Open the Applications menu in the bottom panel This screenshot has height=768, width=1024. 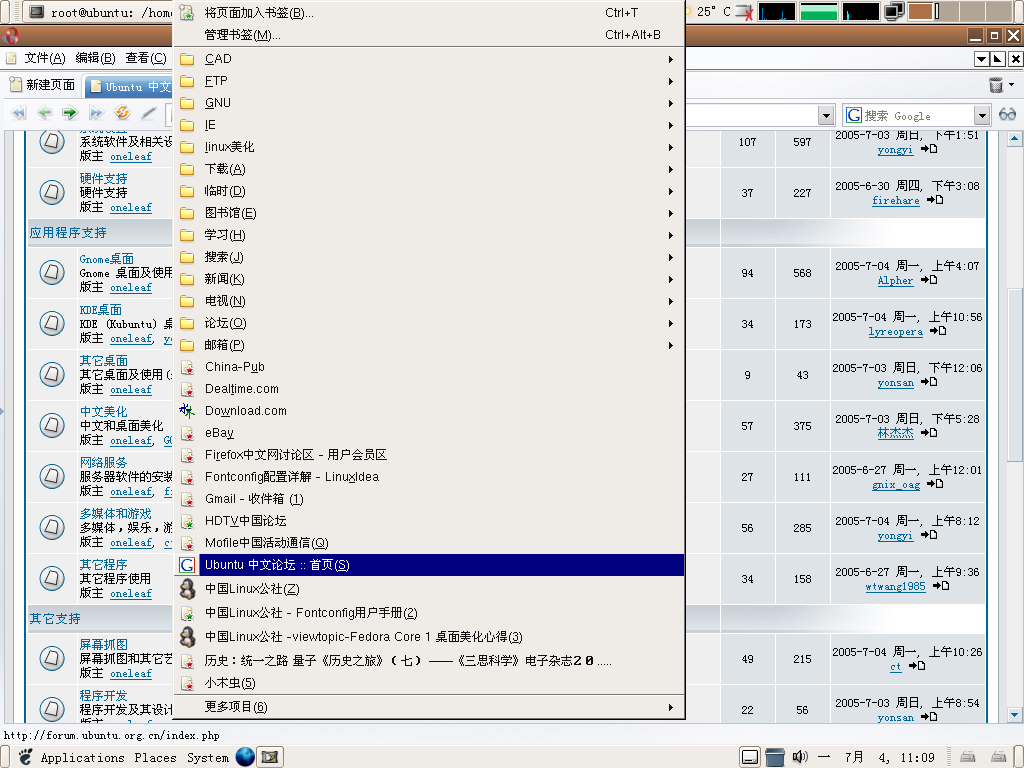82,758
